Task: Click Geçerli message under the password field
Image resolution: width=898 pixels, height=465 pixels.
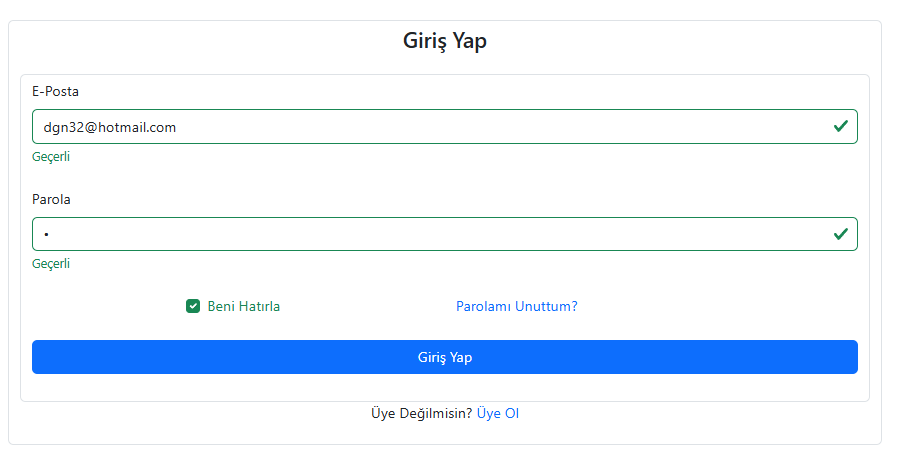Action: point(51,264)
